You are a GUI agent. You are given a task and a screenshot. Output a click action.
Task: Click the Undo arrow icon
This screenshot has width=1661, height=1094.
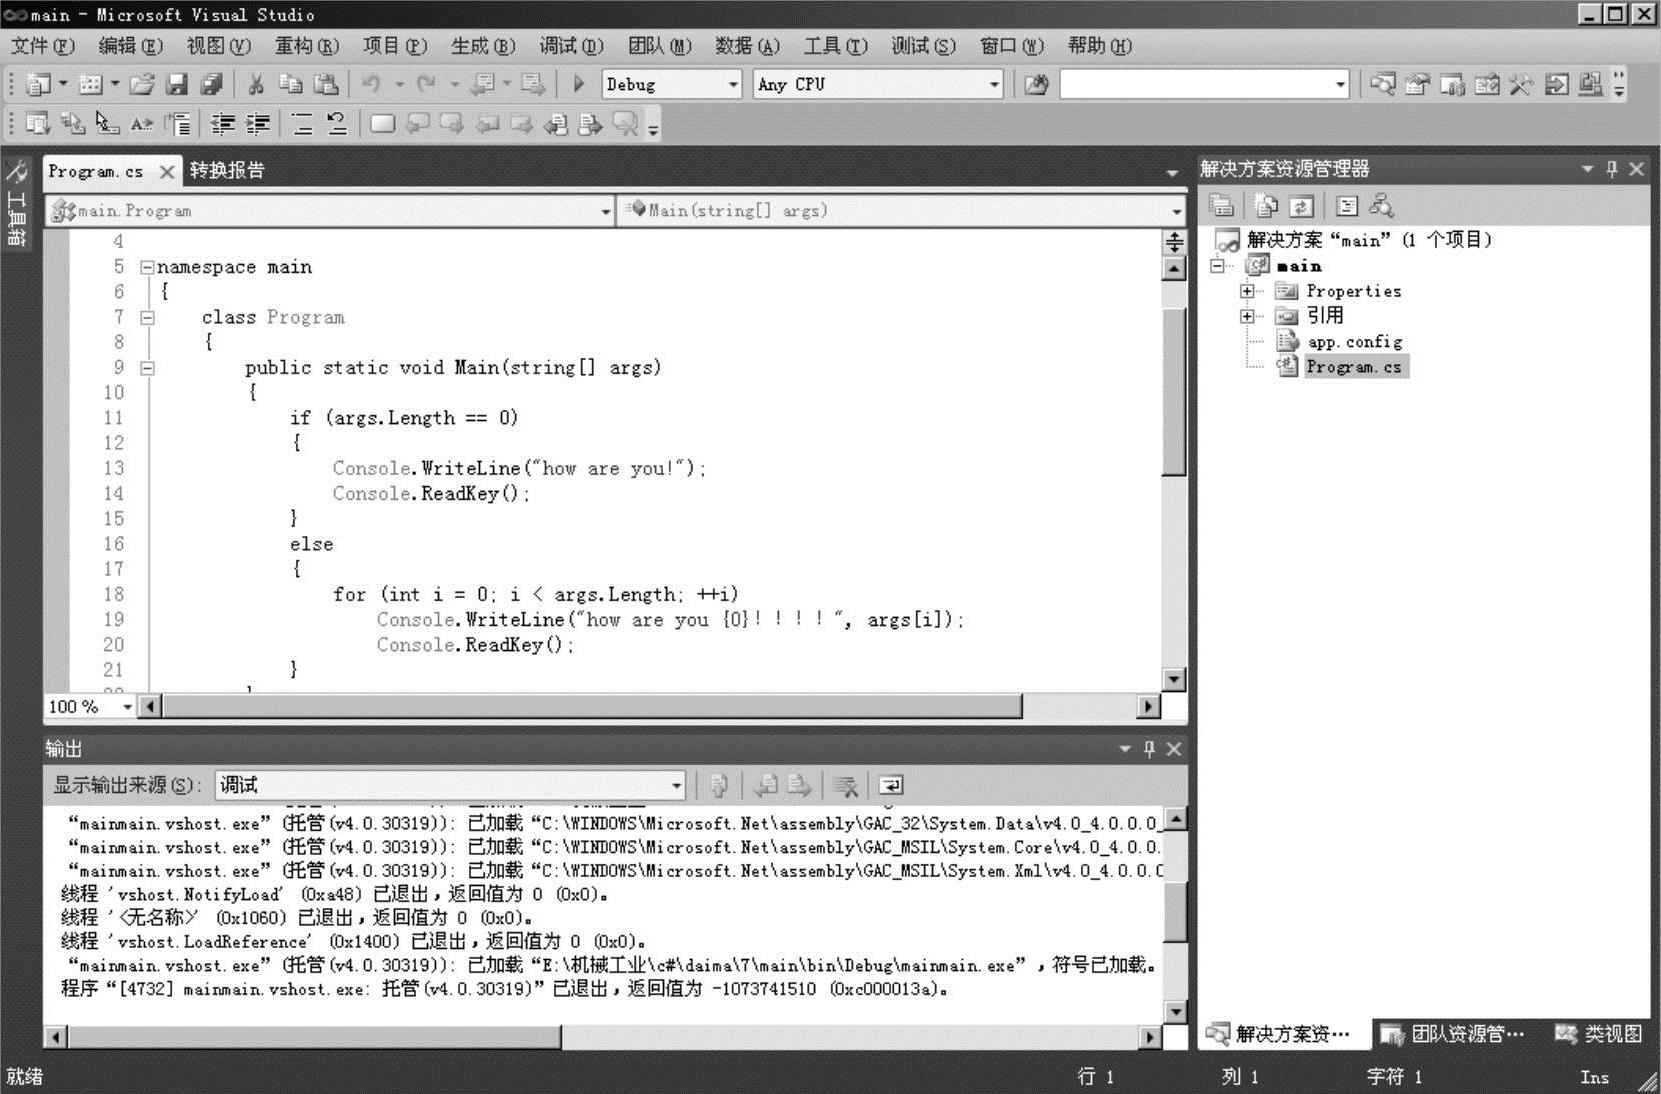tap(371, 84)
